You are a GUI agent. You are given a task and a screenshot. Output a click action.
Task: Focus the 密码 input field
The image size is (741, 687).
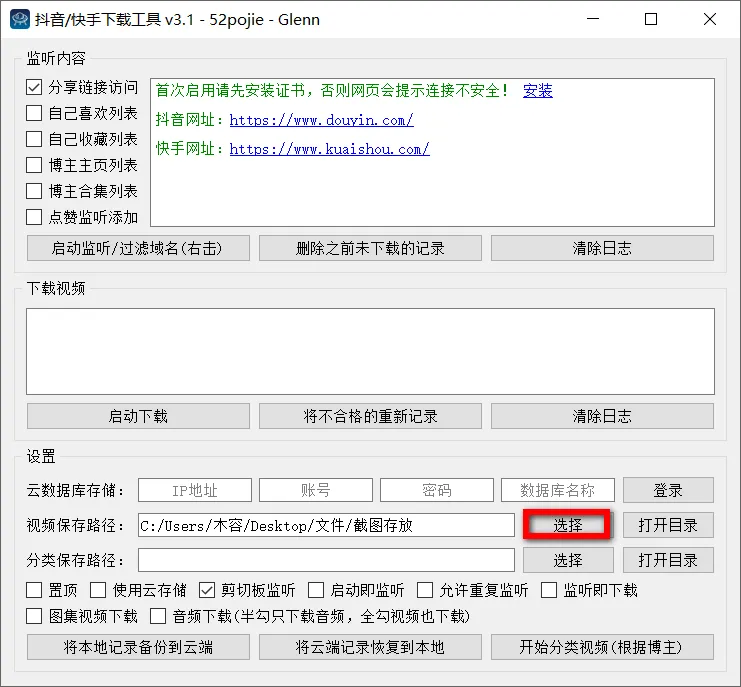click(x=437, y=490)
